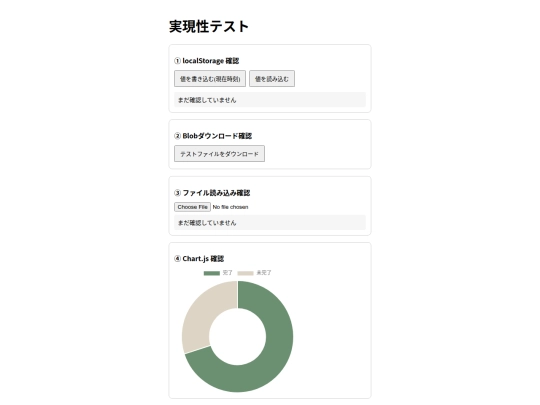Click the heading ② Blobダウンロード確認

[x=213, y=136]
